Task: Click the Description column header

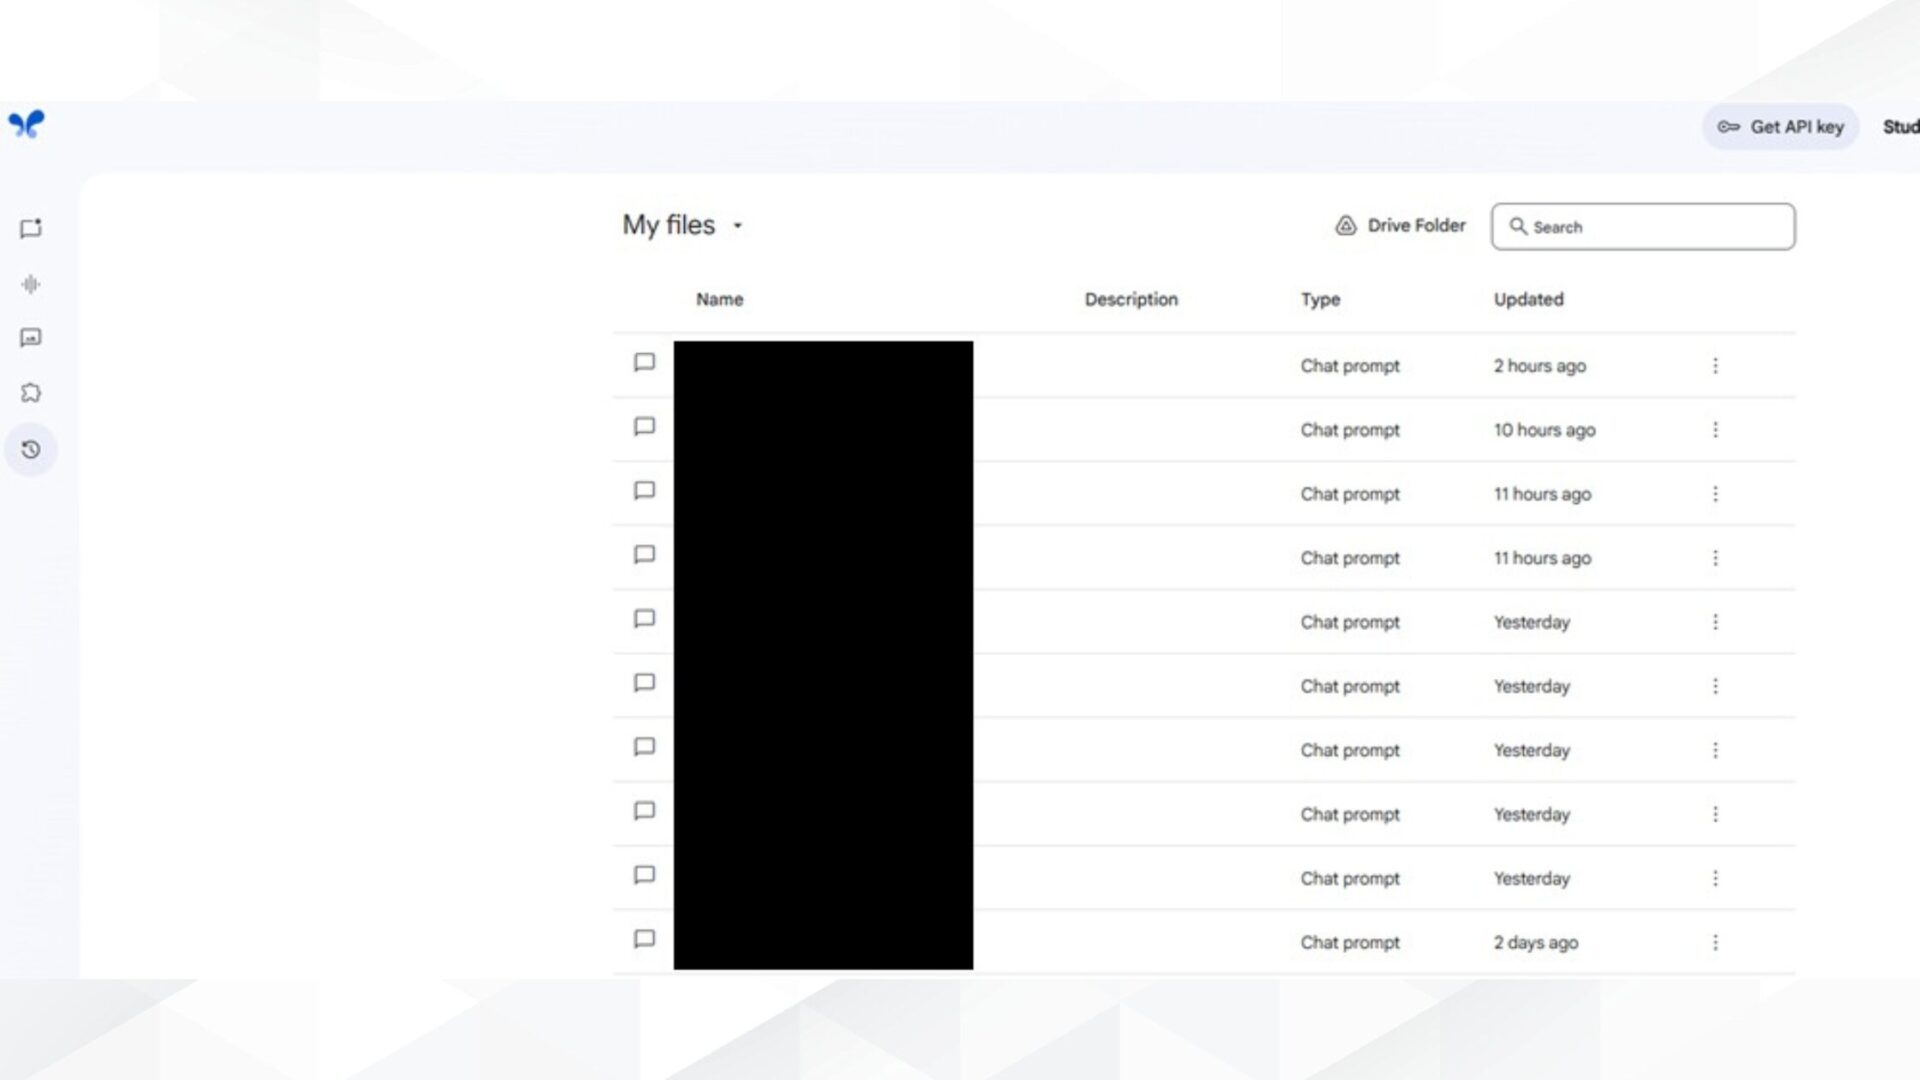Action: point(1131,299)
